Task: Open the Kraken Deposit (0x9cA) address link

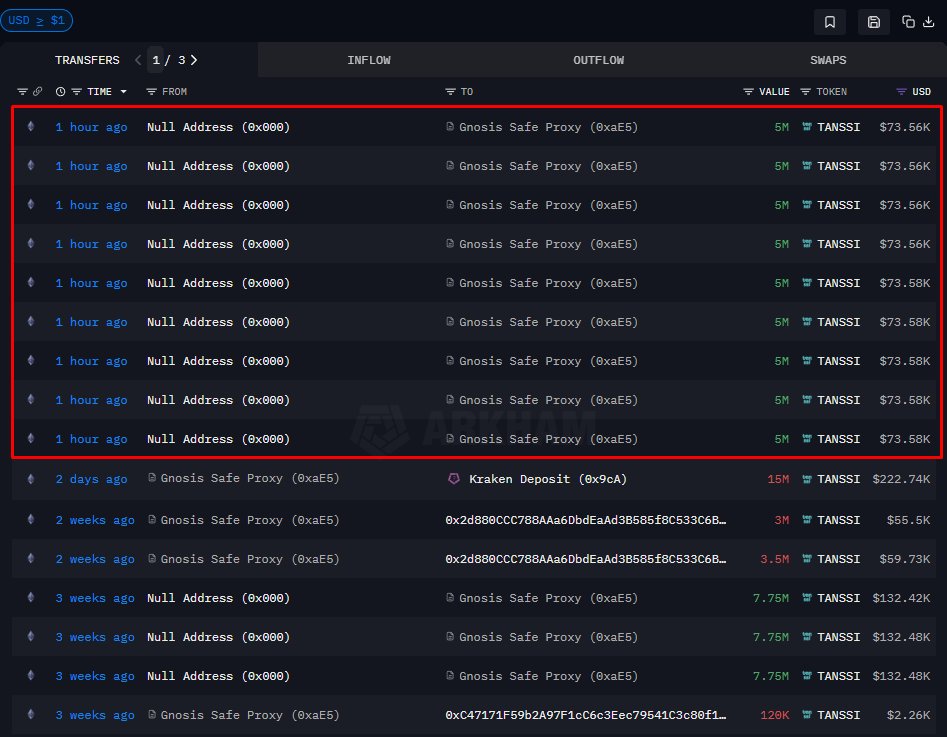Action: pyautogui.click(x=547, y=479)
